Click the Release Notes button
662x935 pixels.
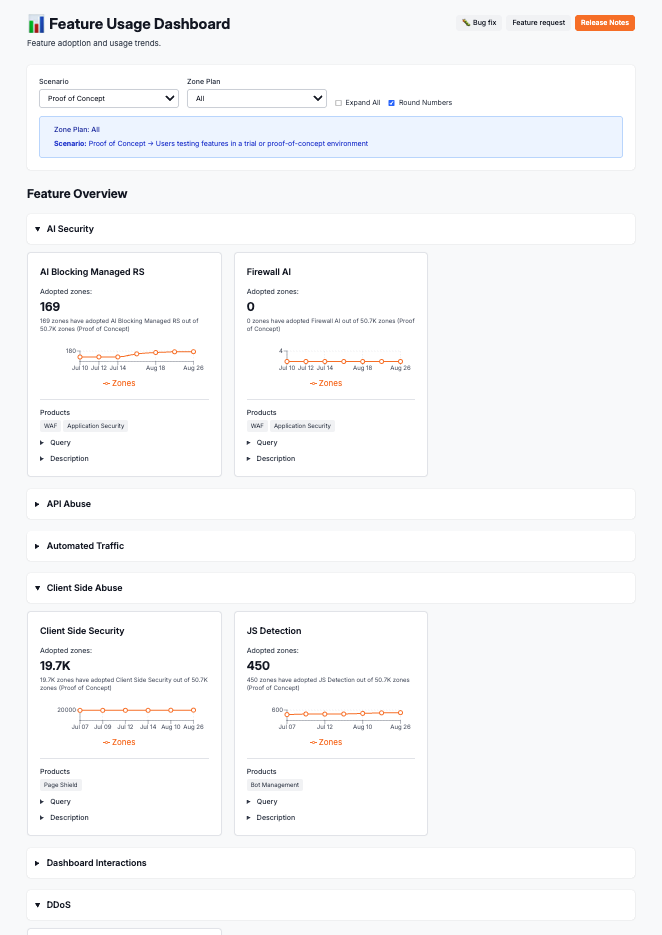coord(604,22)
